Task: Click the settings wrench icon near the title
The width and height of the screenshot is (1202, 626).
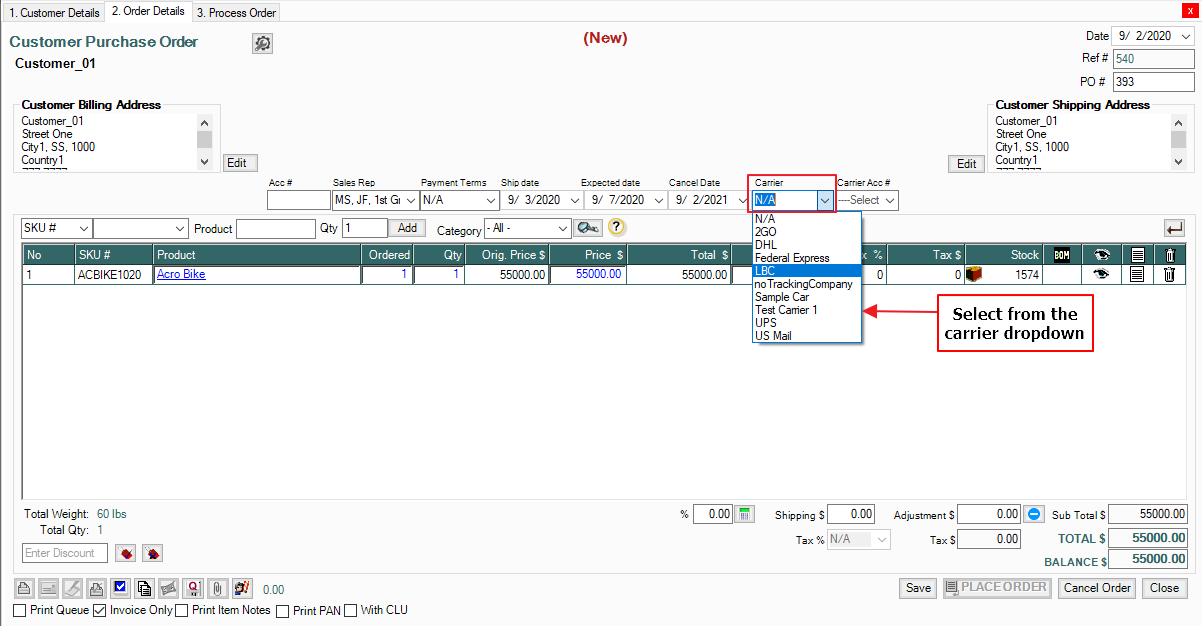Action: [x=262, y=43]
